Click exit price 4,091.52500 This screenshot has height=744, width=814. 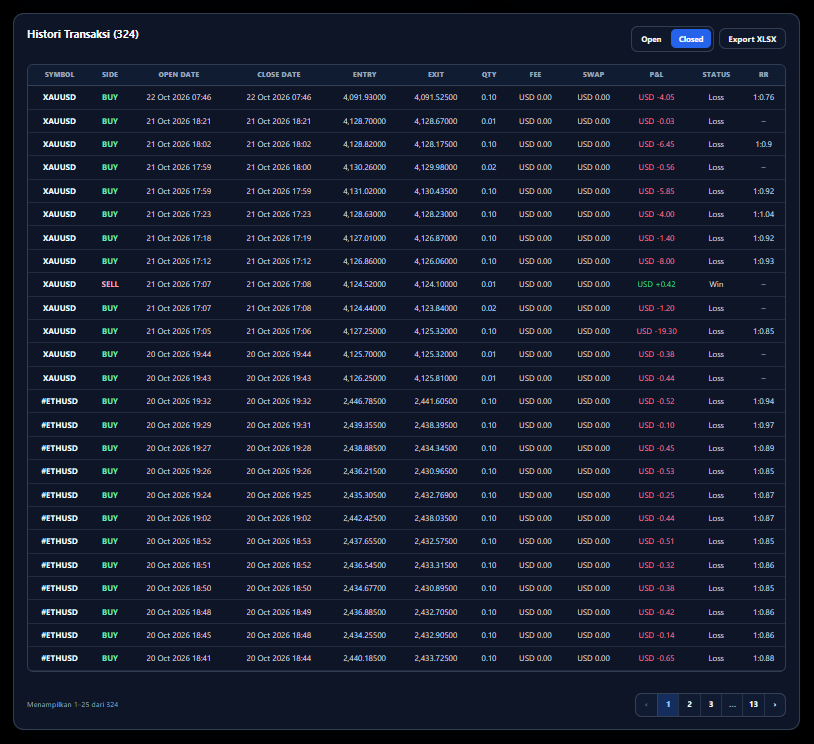tap(436, 98)
